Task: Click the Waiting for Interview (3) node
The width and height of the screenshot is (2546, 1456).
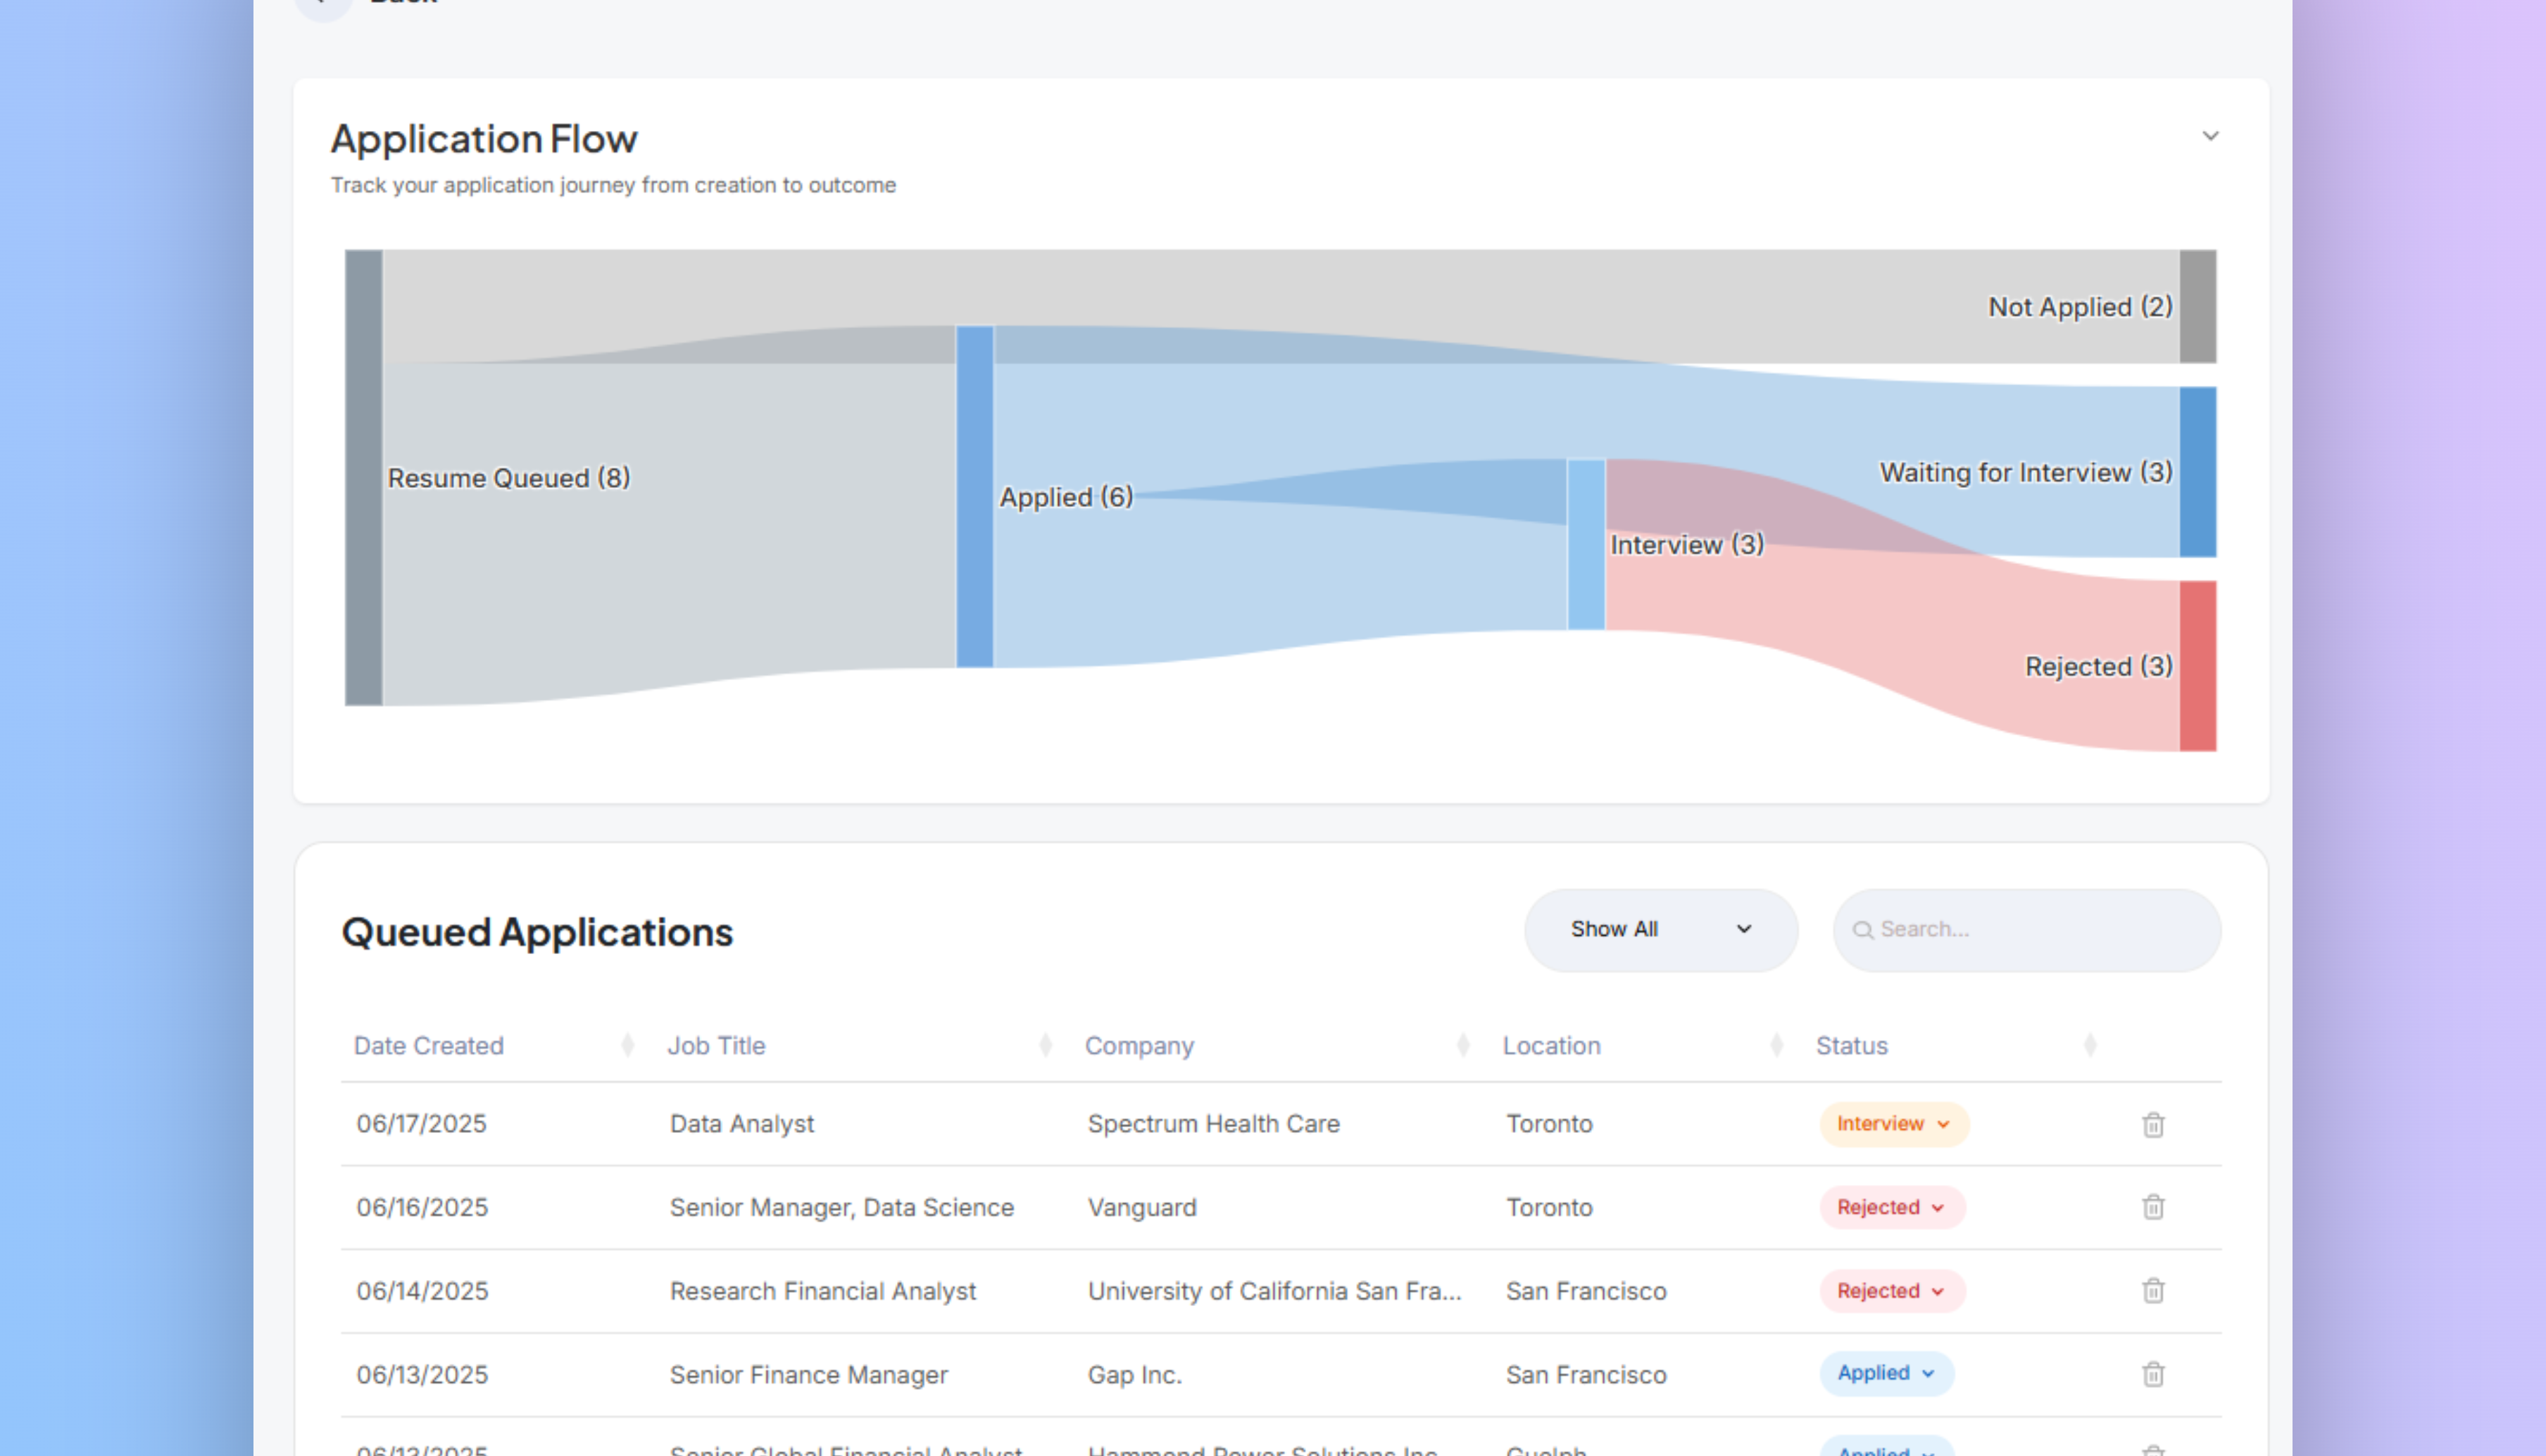Action: click(2198, 472)
